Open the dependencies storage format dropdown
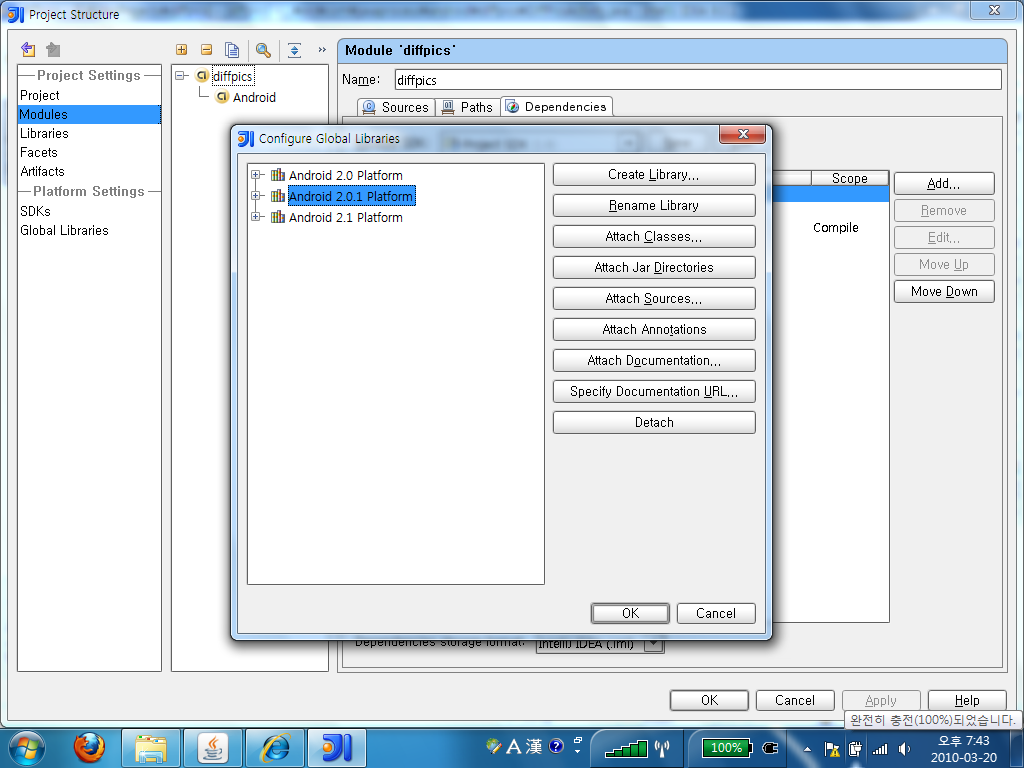Viewport: 1024px width, 768px height. pyautogui.click(x=654, y=645)
